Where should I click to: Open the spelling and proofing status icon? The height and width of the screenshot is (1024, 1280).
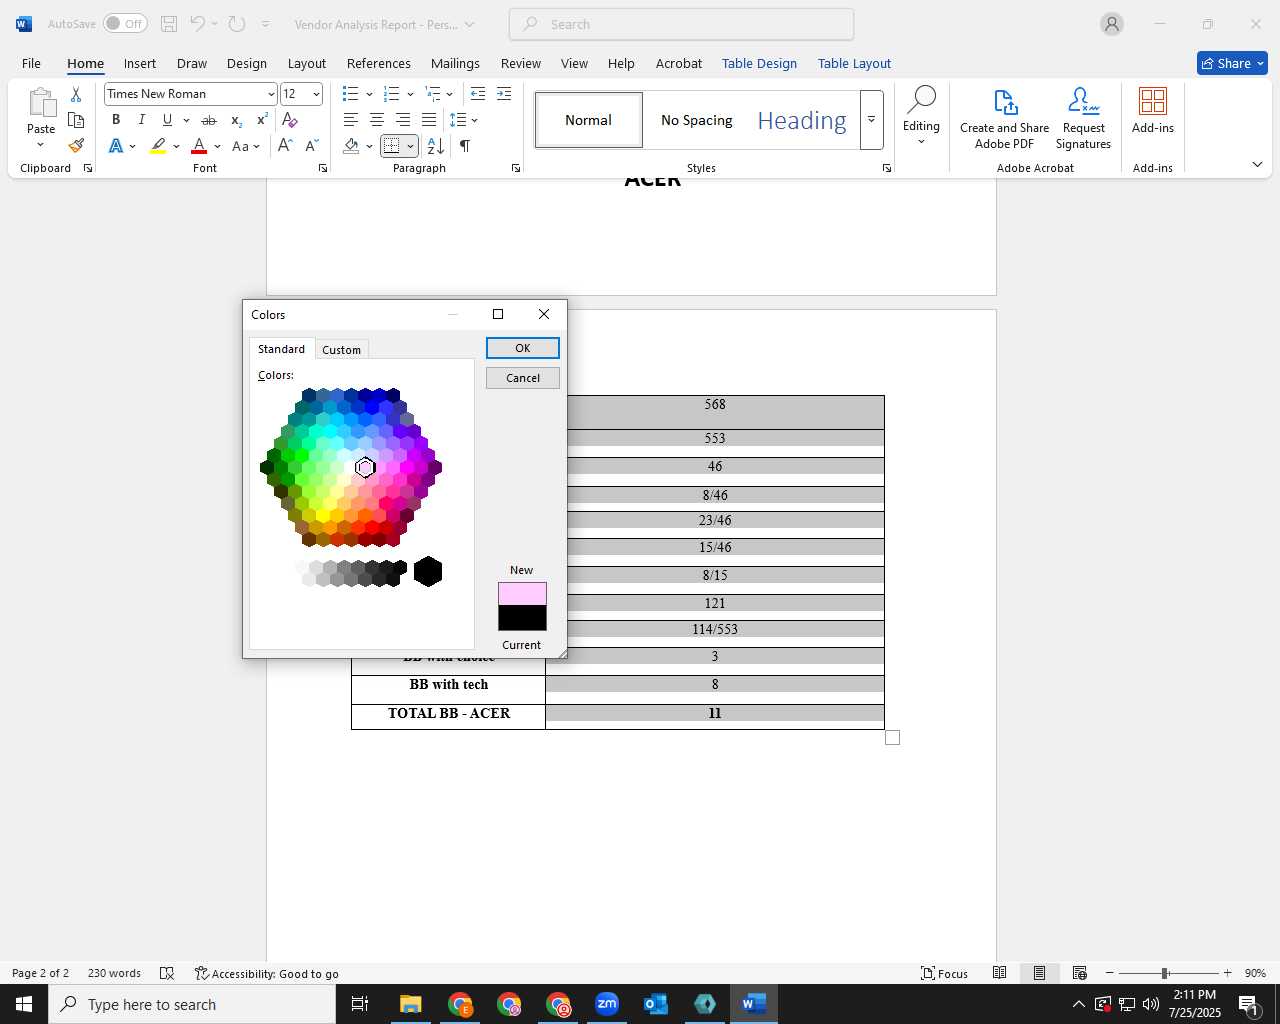tap(167, 973)
